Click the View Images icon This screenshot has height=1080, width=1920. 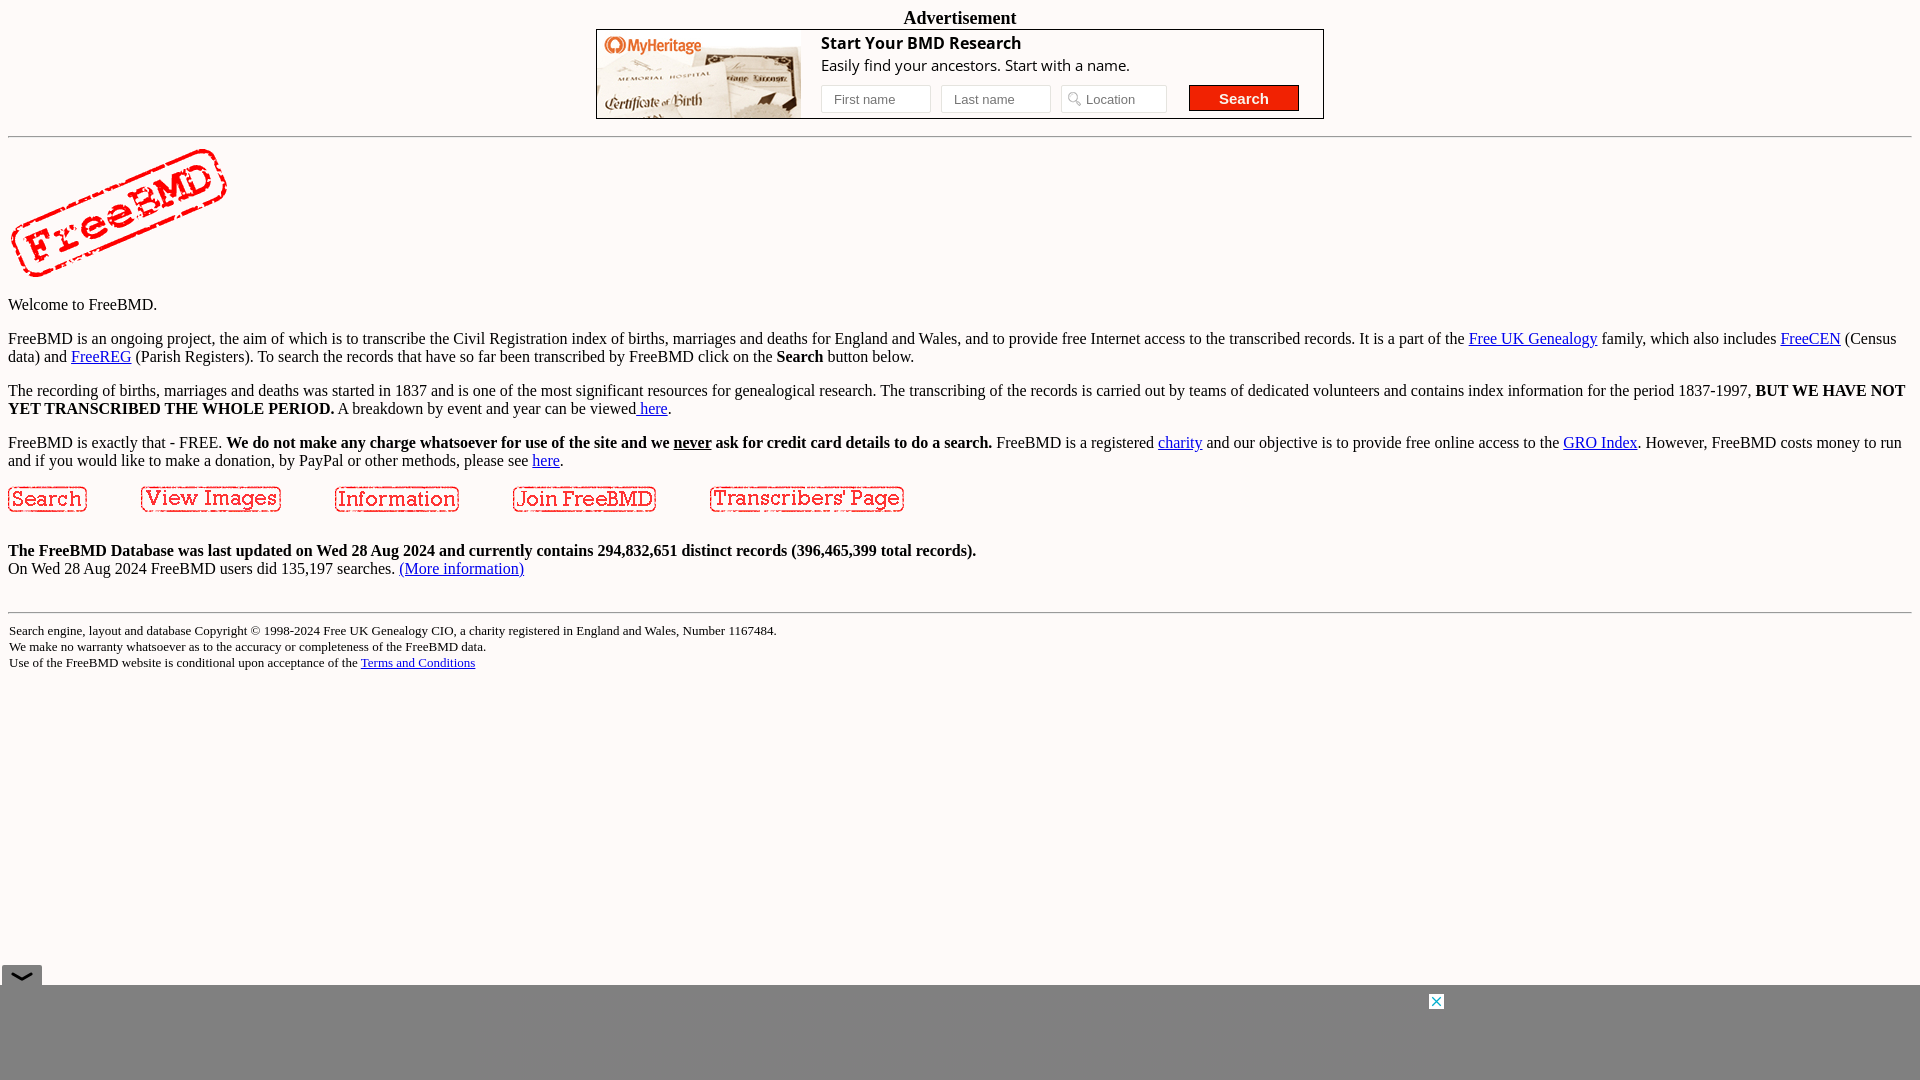[210, 498]
